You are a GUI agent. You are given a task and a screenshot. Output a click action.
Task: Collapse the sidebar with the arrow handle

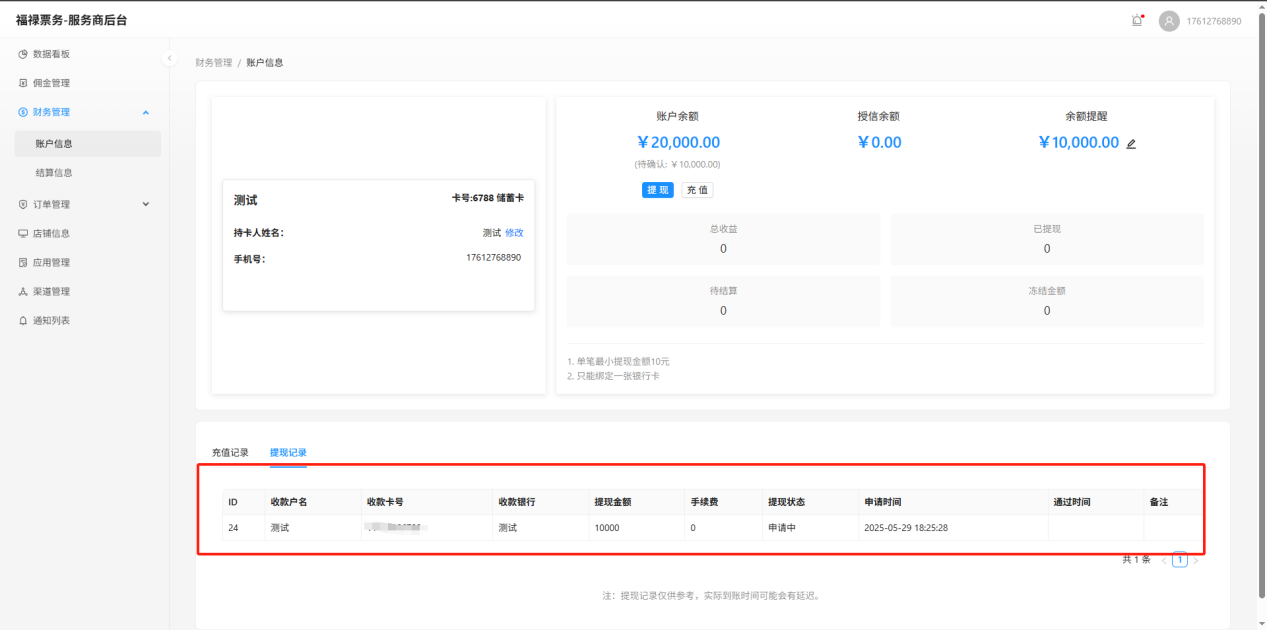click(170, 58)
